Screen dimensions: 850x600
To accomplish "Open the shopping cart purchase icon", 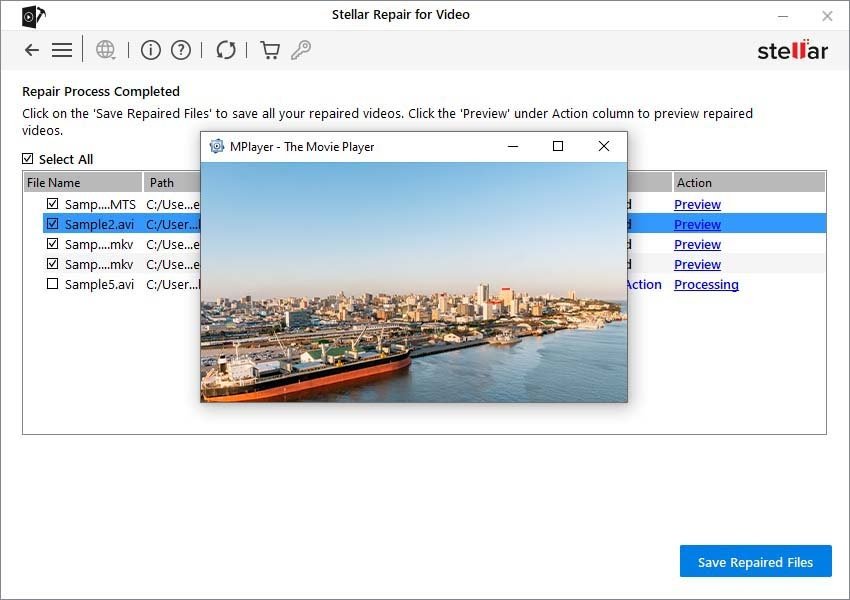I will pos(269,48).
